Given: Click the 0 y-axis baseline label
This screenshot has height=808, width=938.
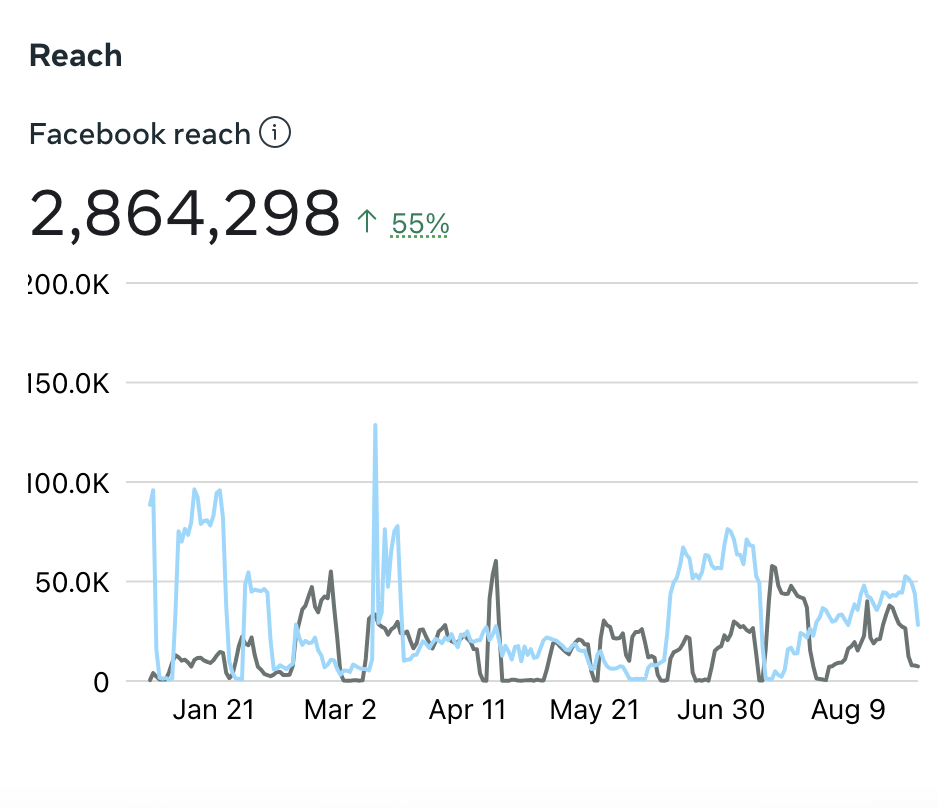Looking at the screenshot, I should click(101, 681).
